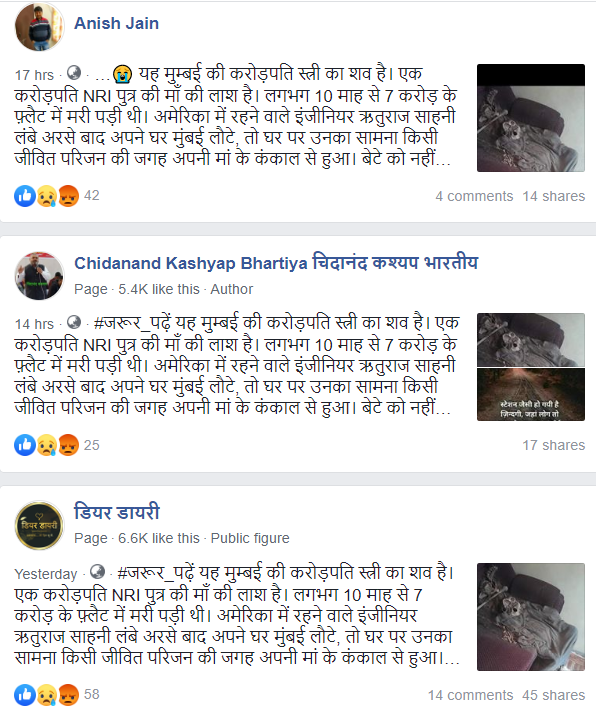596x718 pixels.
Task: Open the 14 comments on डियर डायरी post
Action: 471,695
